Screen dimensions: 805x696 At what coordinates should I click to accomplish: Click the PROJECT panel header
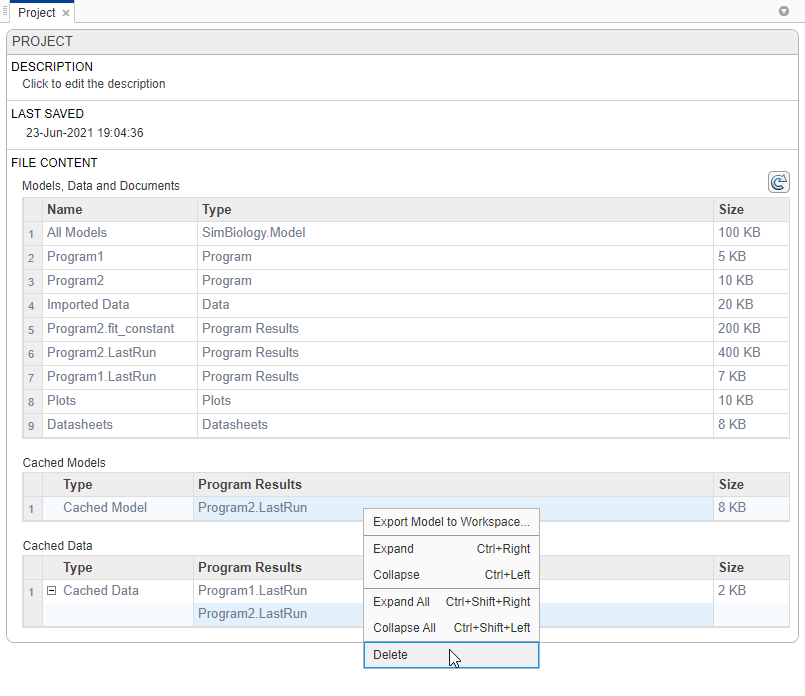[402, 42]
